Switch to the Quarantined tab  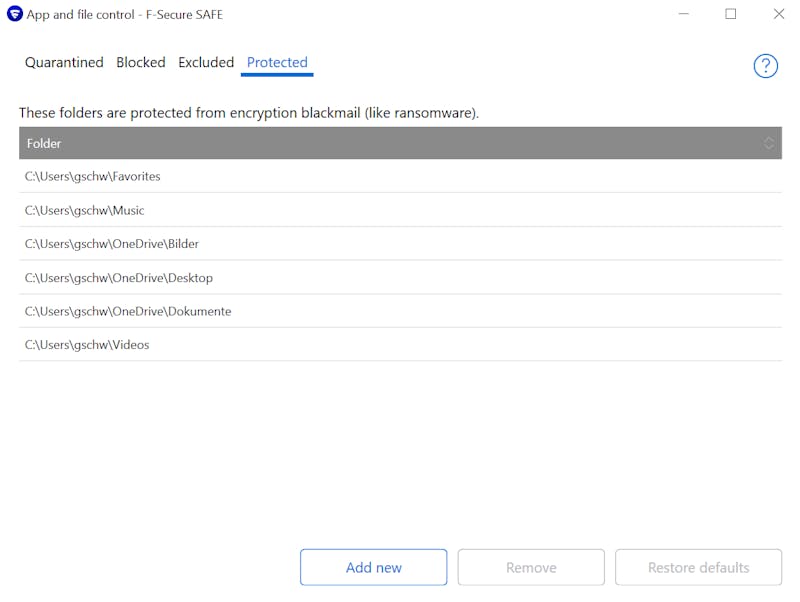point(64,62)
